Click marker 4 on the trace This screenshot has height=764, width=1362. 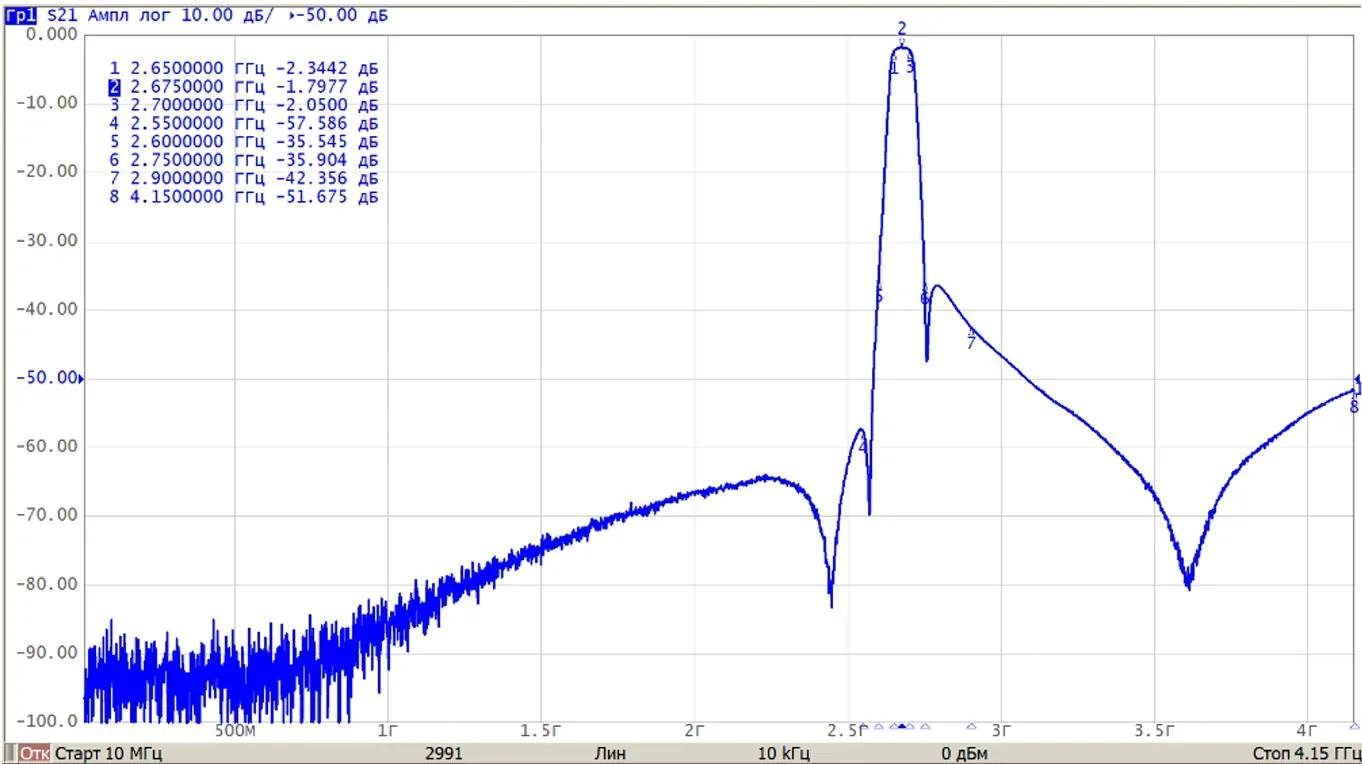pyautogui.click(x=862, y=446)
